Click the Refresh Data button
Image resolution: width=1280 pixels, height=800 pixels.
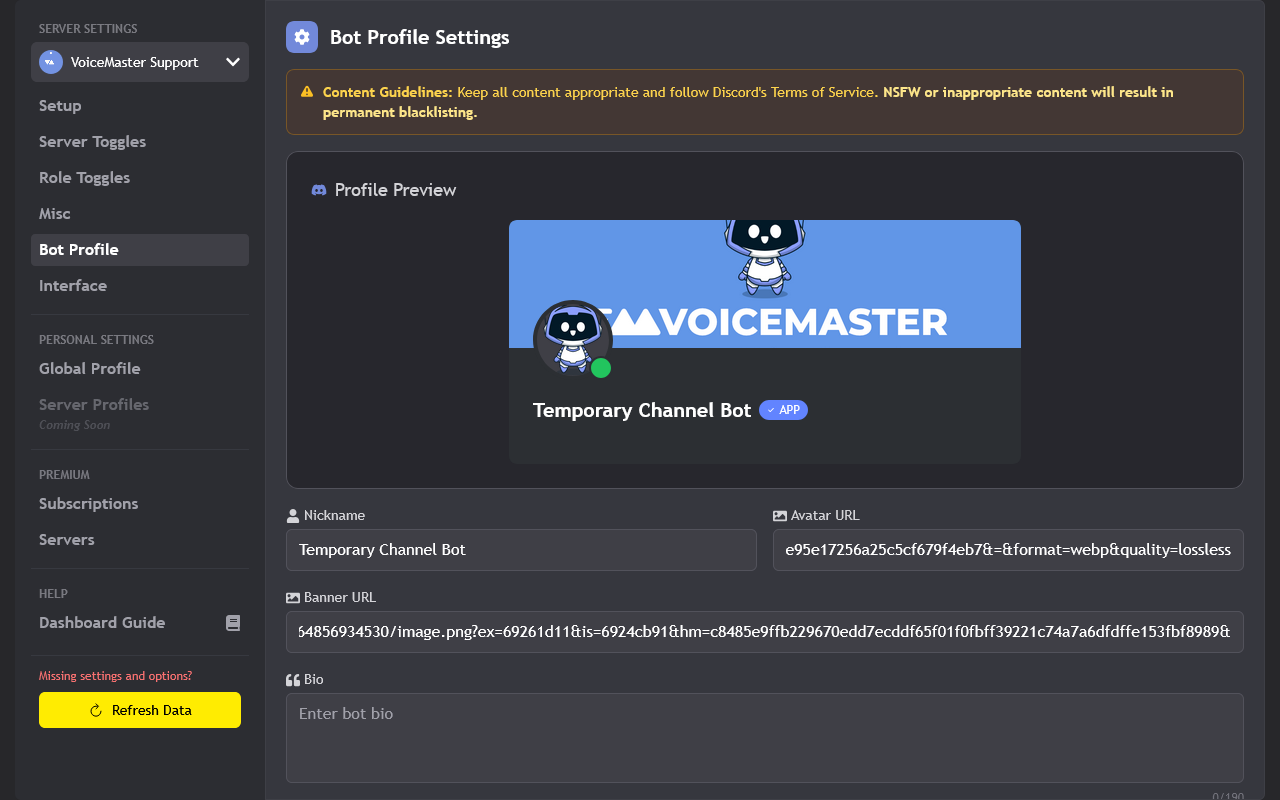(139, 710)
